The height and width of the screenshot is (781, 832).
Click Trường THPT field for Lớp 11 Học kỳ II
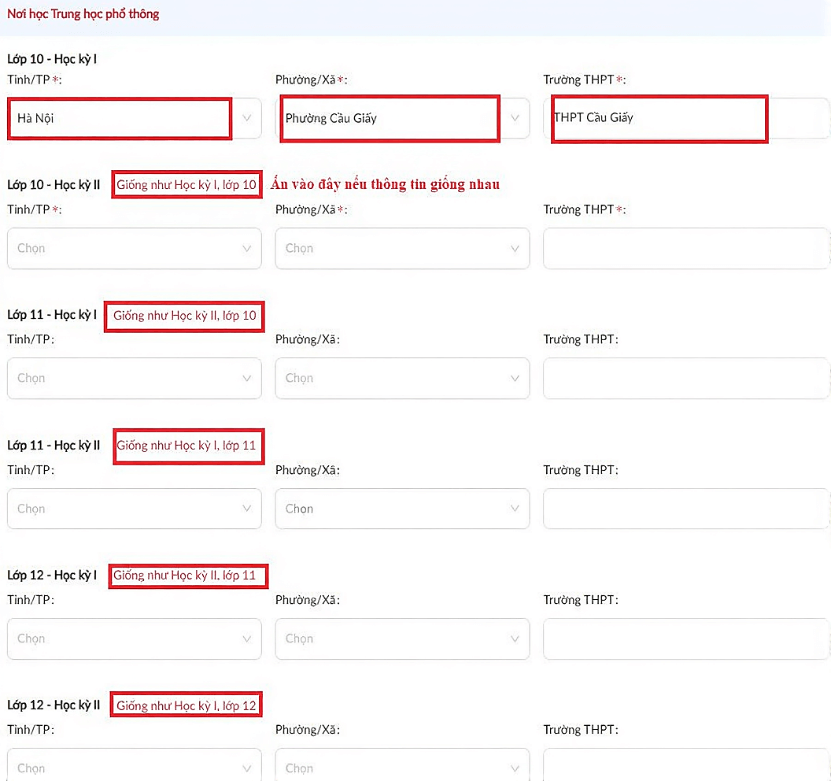686,508
